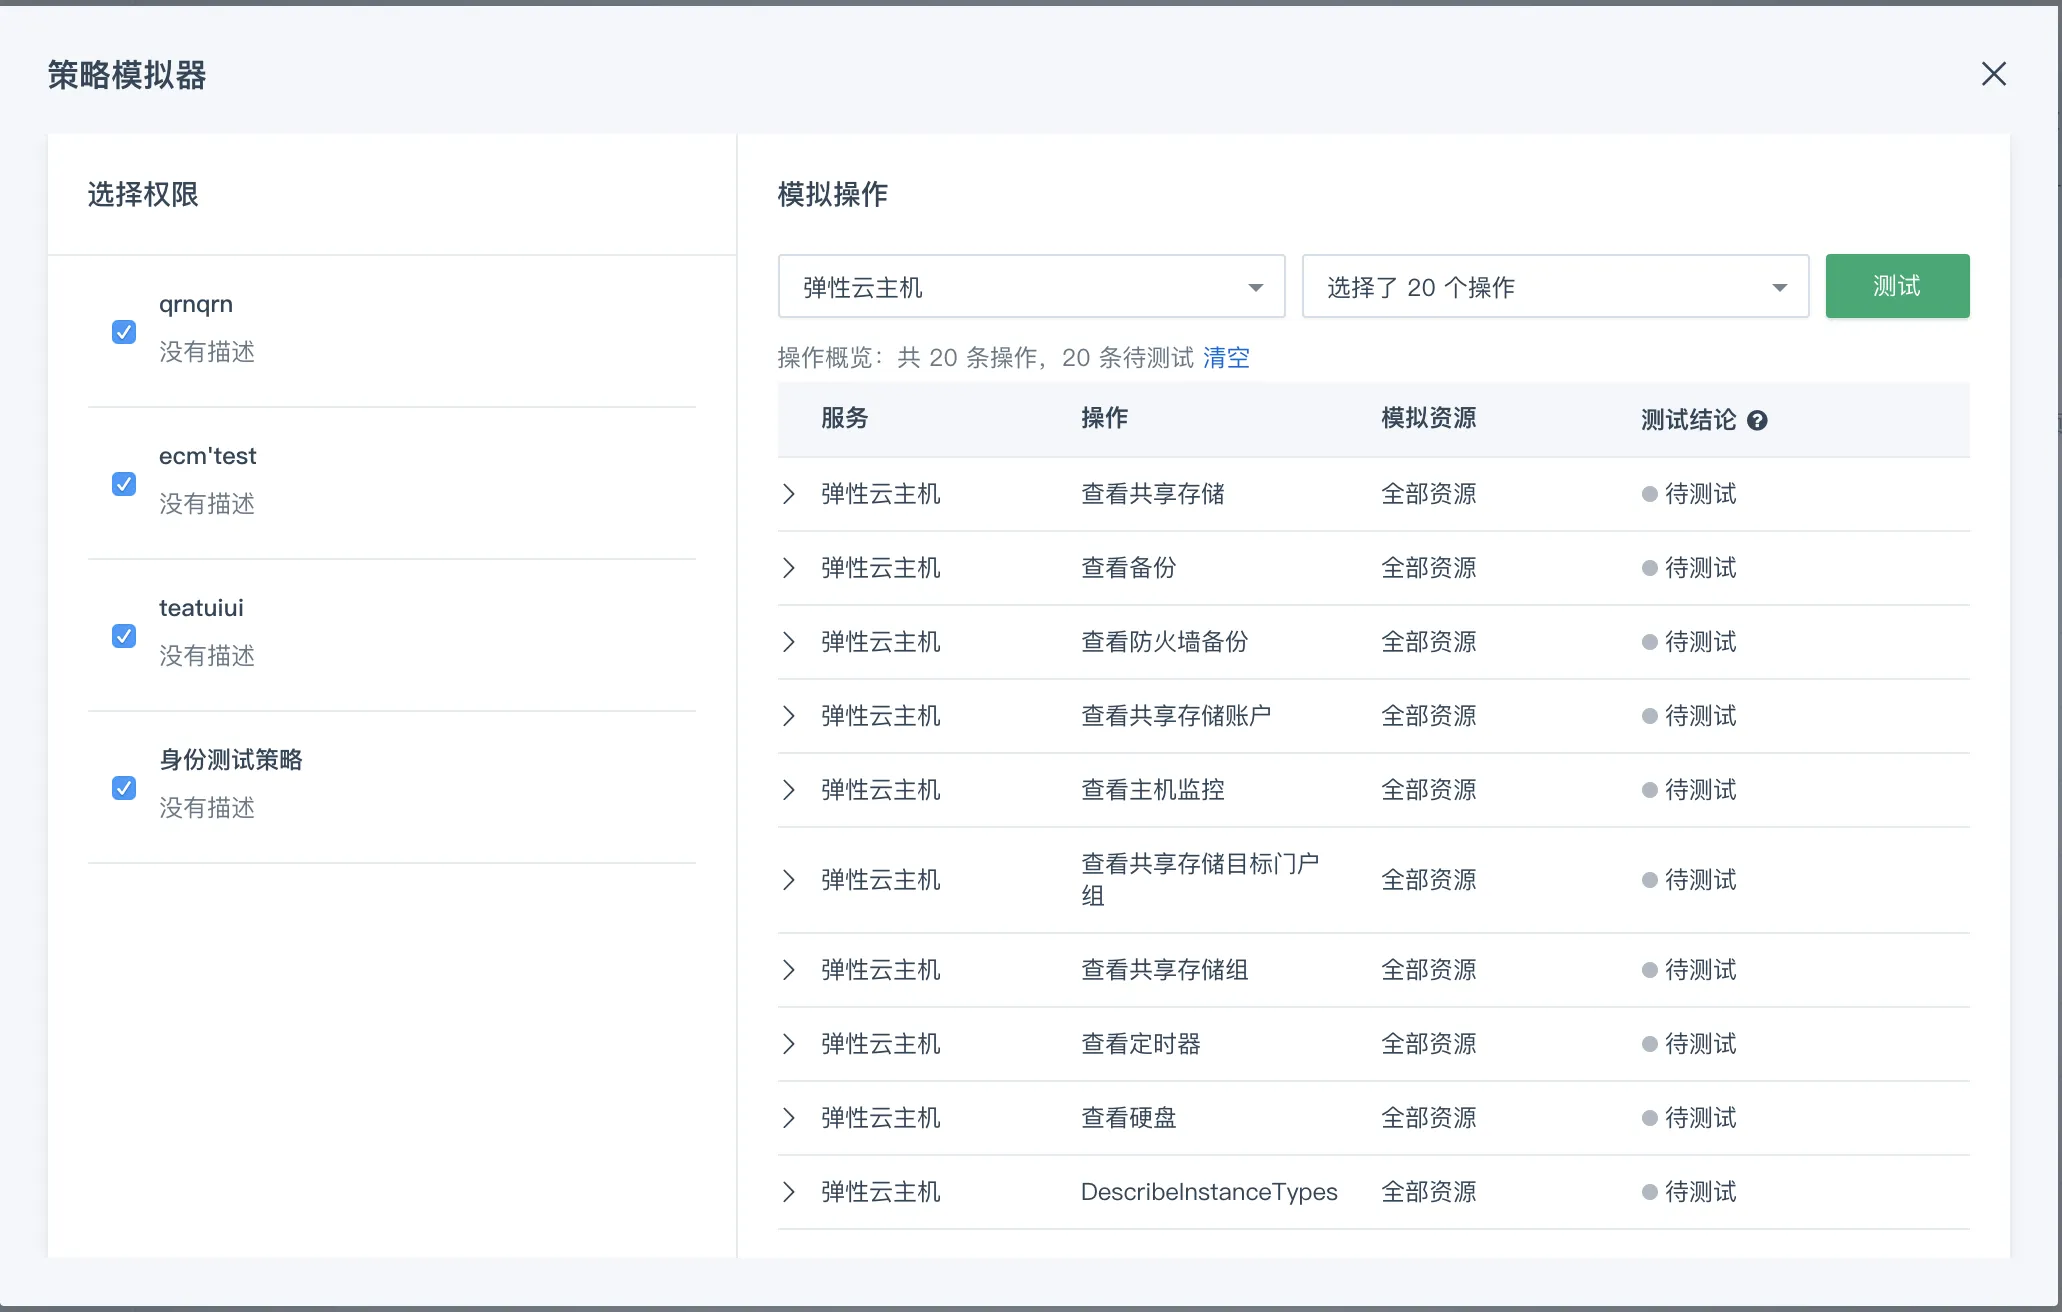
Task: Click the help icon beside 测试结论
Action: (x=1757, y=421)
